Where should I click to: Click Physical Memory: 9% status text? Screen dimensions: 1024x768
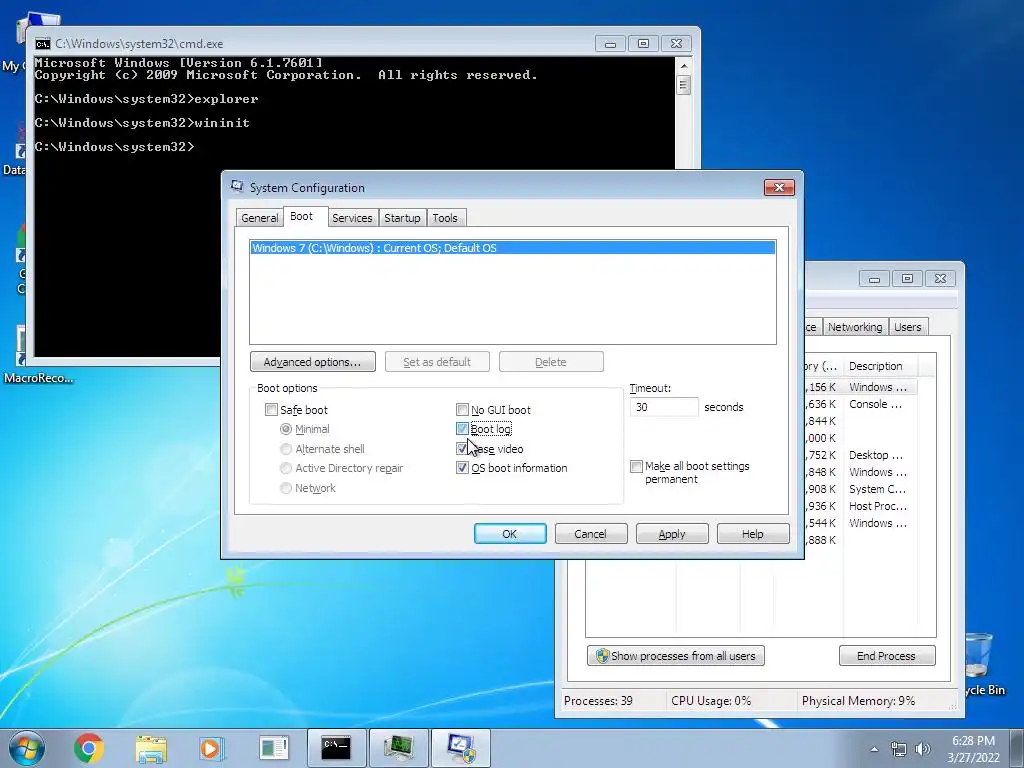858,701
